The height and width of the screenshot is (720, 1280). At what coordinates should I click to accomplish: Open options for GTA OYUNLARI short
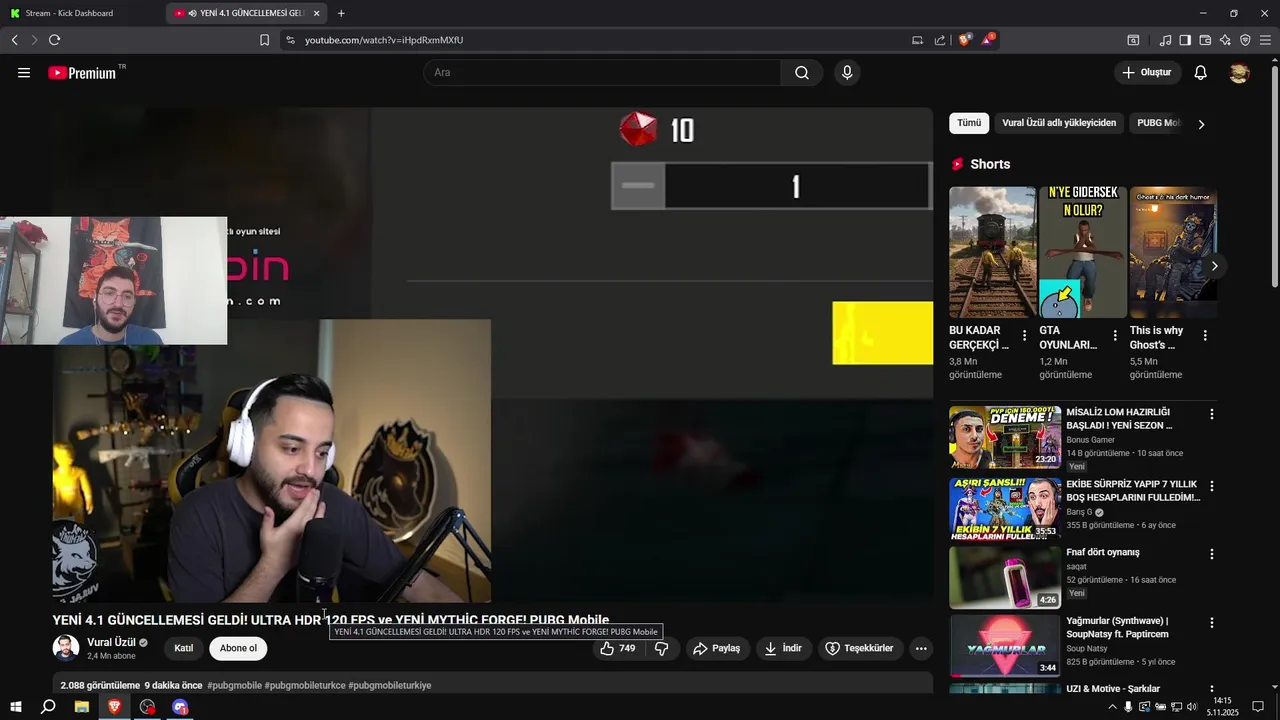1115,335
